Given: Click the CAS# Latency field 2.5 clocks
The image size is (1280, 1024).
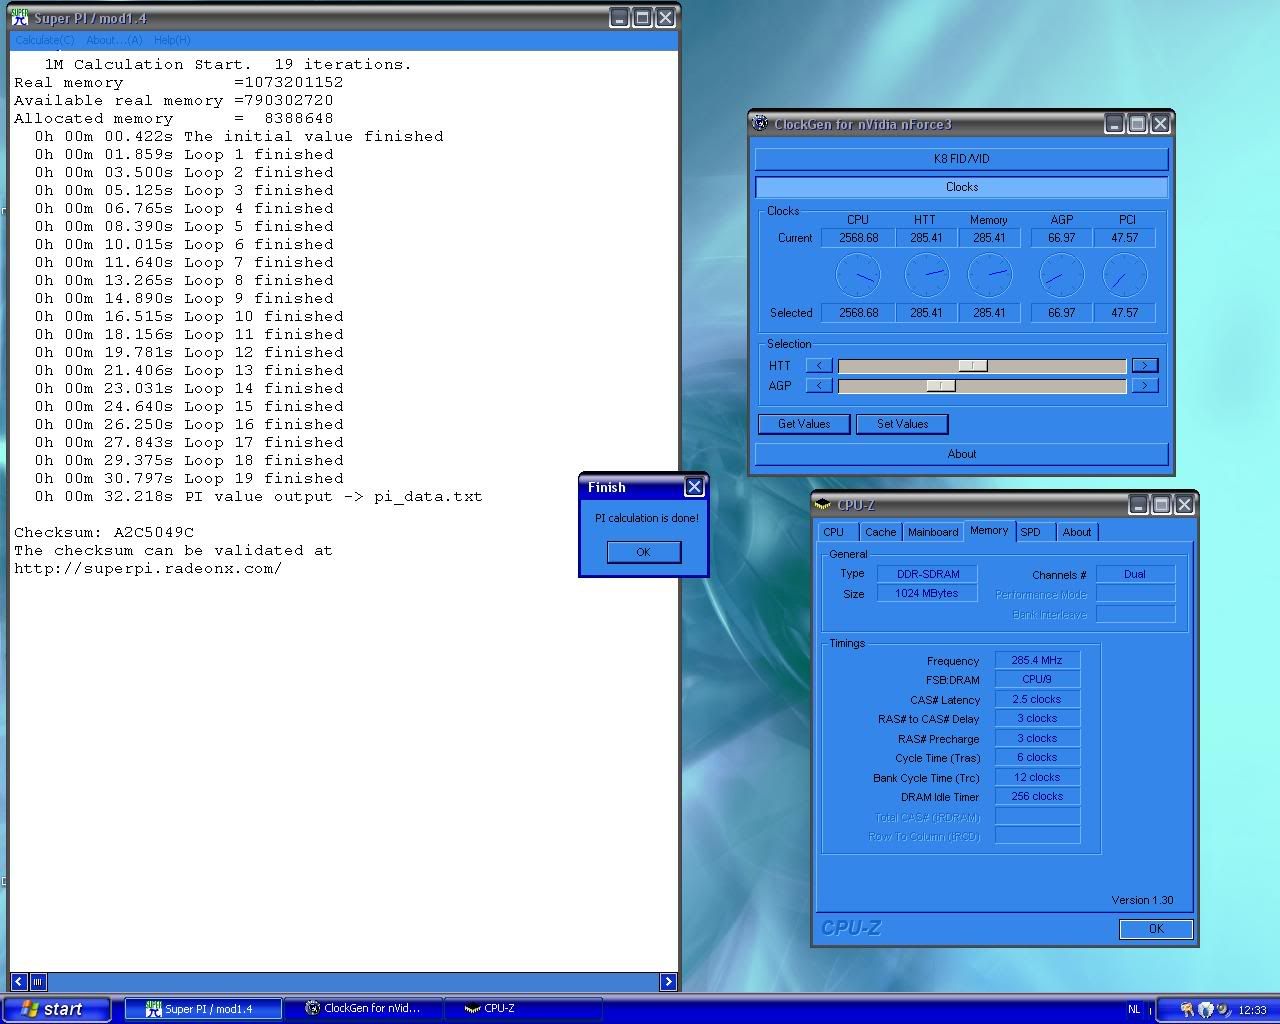Looking at the screenshot, I should [1037, 699].
